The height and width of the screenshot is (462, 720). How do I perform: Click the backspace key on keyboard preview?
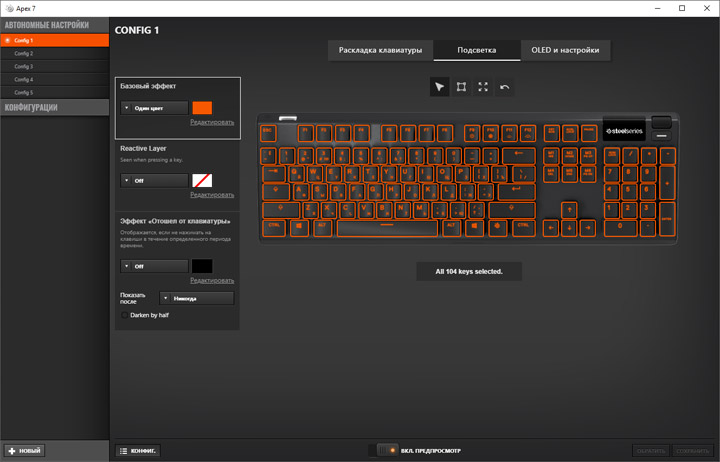[518, 156]
